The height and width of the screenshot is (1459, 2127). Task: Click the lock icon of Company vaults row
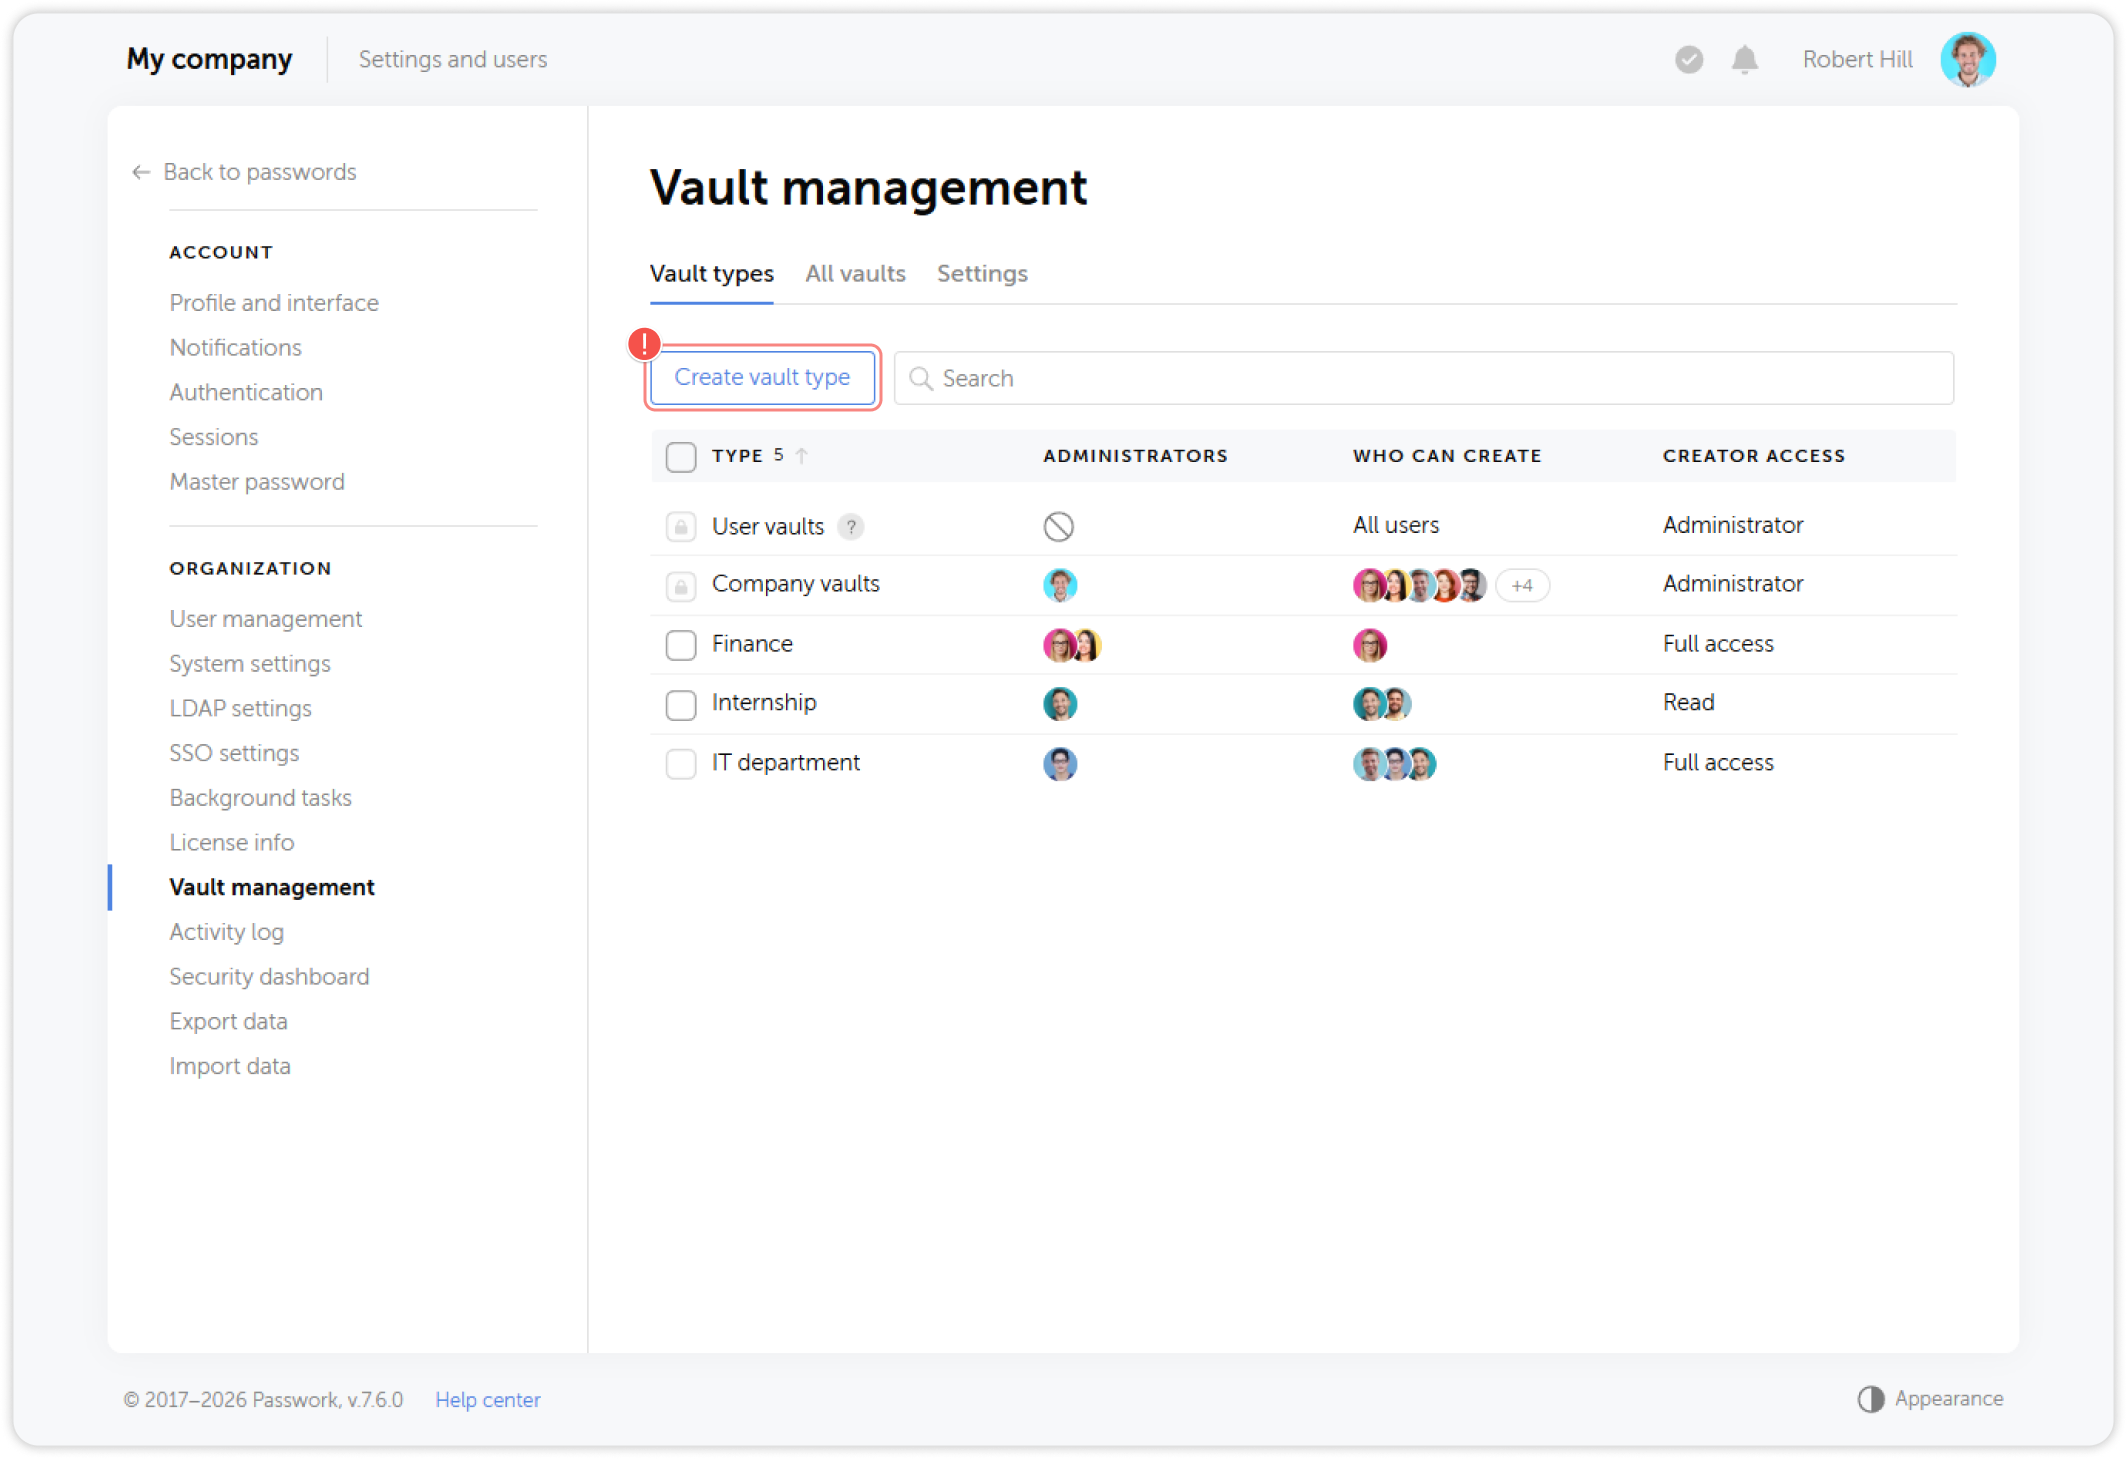coord(680,586)
